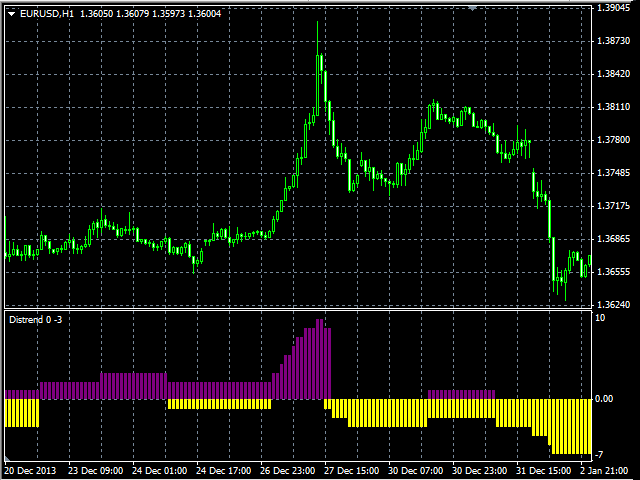Click the low price value 1.35973
Screen dimensions: 640x480
coord(169,14)
